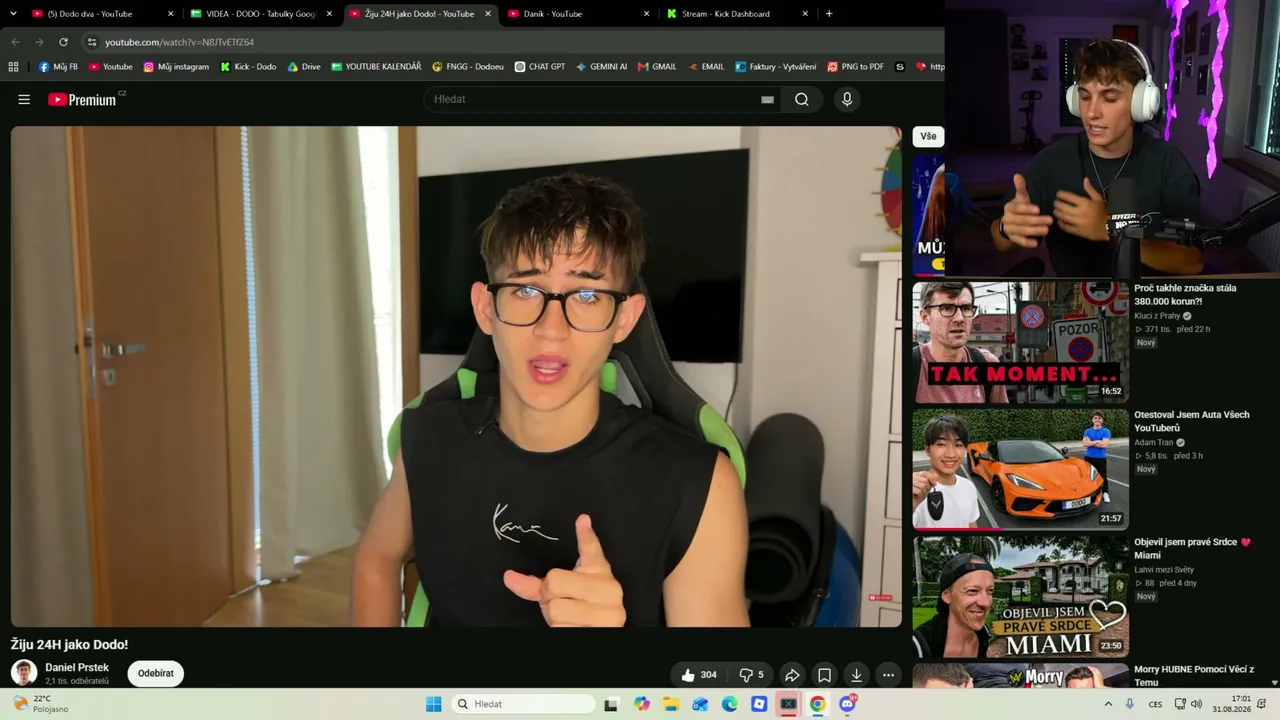Open the GEMINI AI bookmark
Screen dimensions: 1280x720
601,67
